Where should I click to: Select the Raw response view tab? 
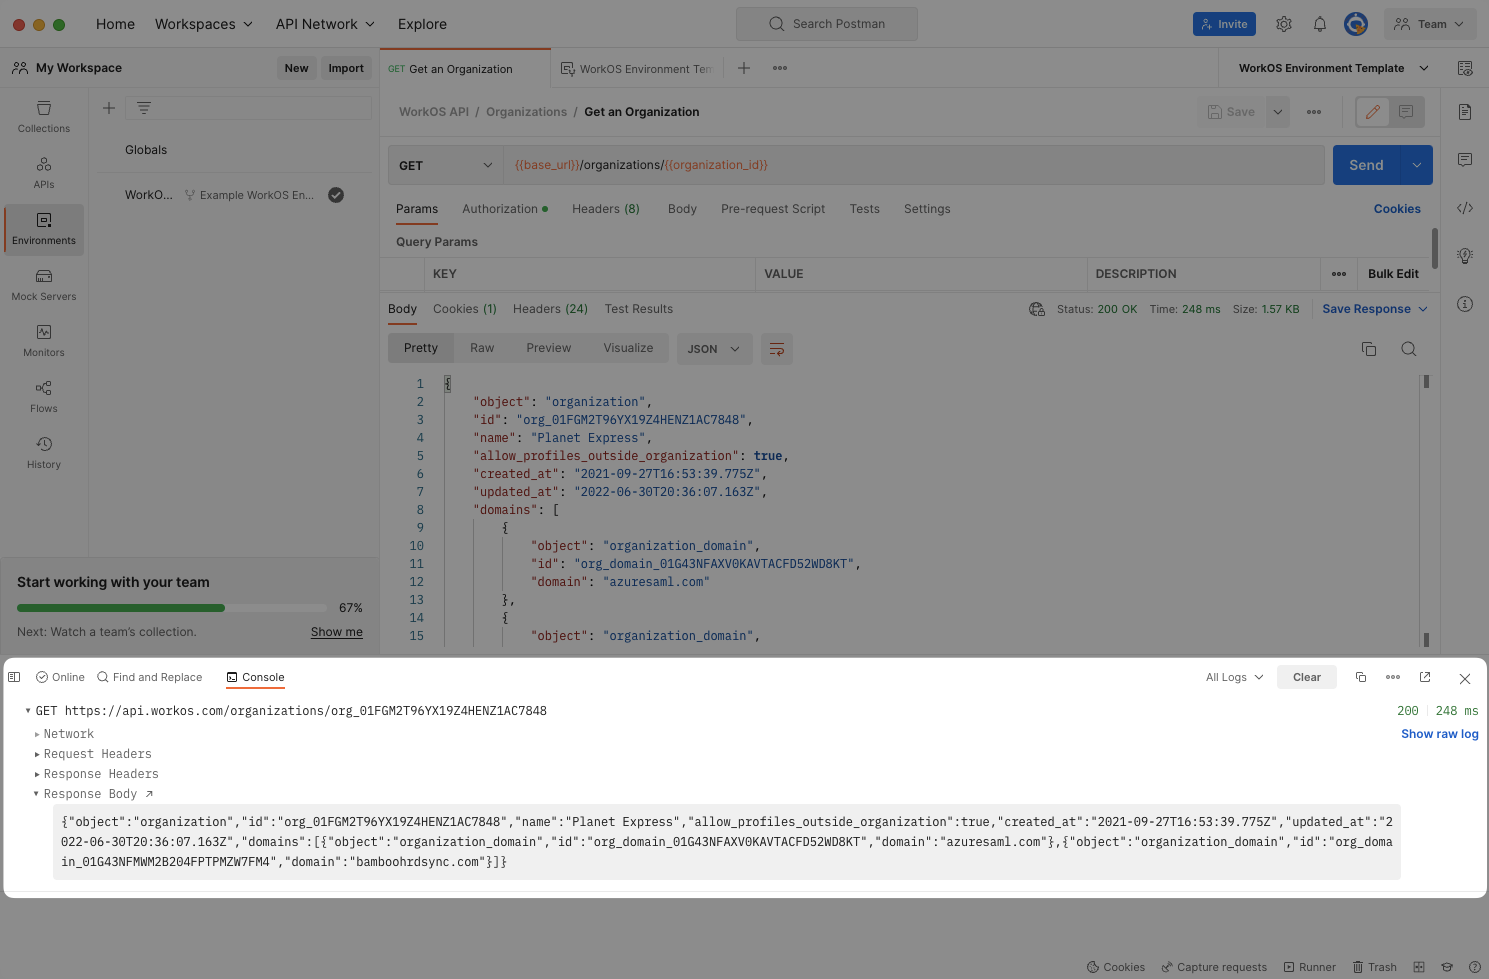482,348
